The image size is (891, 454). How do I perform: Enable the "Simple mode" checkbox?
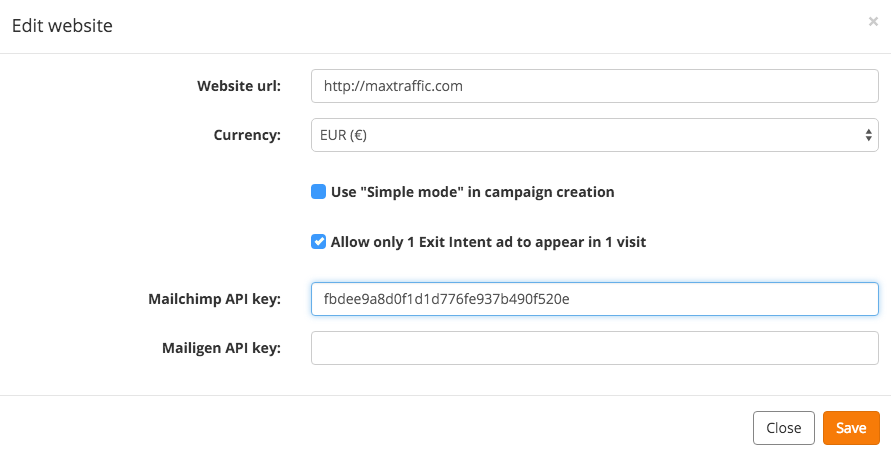point(318,191)
